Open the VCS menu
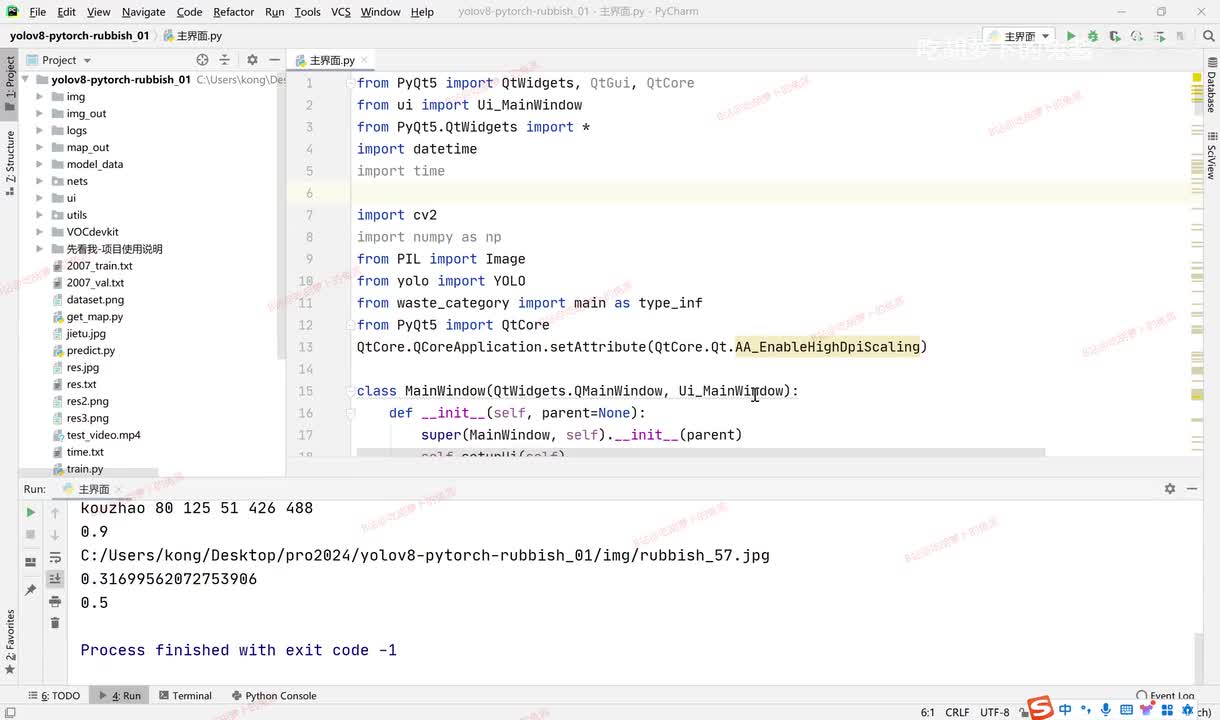The width and height of the screenshot is (1220, 720). (341, 12)
